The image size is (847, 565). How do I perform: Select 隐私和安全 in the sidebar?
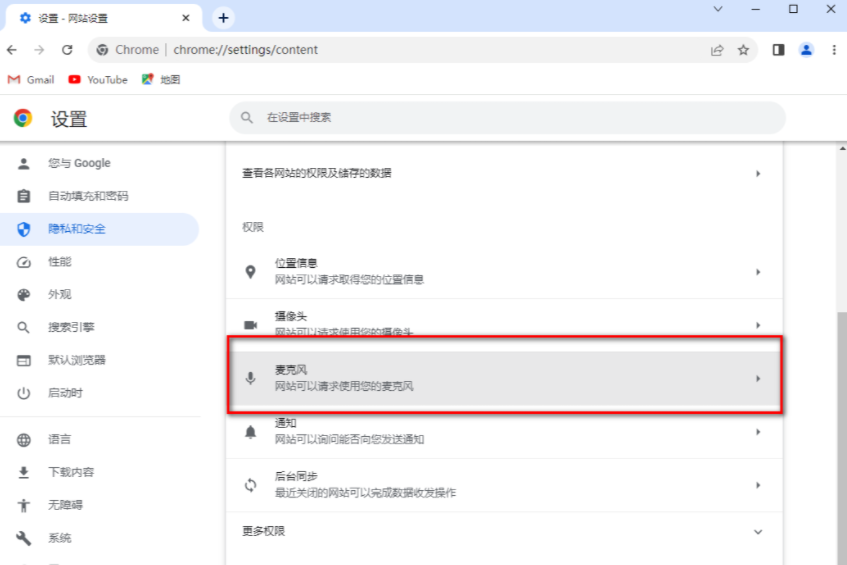pyautogui.click(x=99, y=229)
